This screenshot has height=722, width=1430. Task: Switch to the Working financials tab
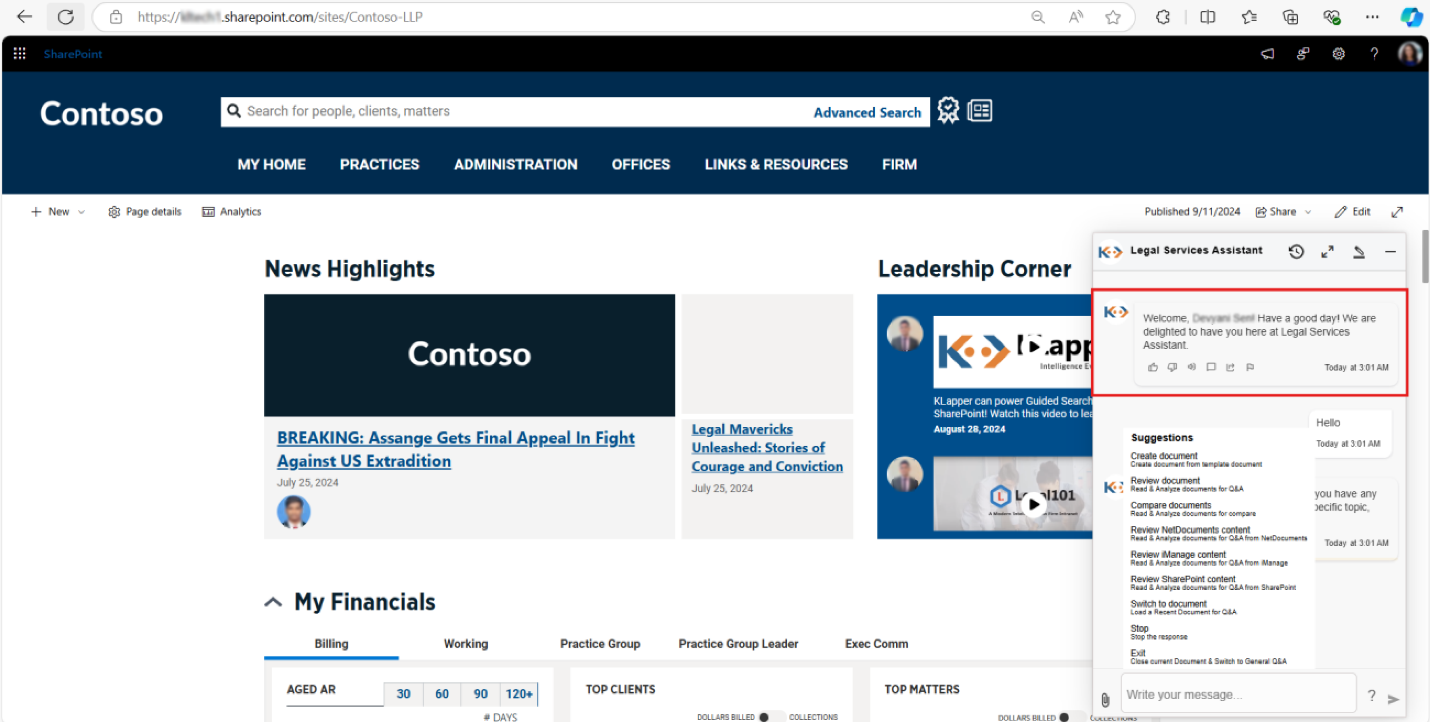coord(466,644)
